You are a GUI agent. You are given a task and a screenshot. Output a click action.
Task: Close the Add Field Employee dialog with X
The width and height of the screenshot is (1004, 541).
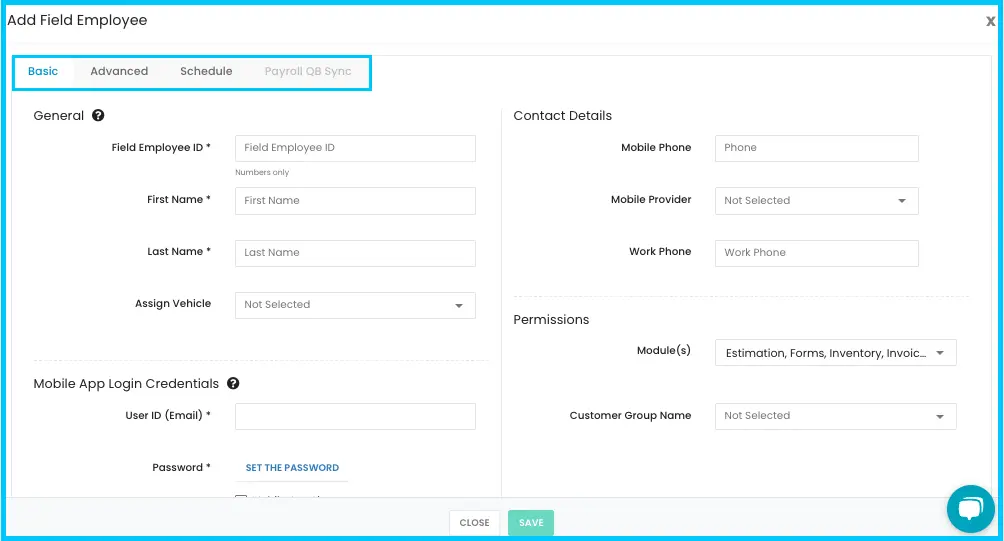[990, 21]
